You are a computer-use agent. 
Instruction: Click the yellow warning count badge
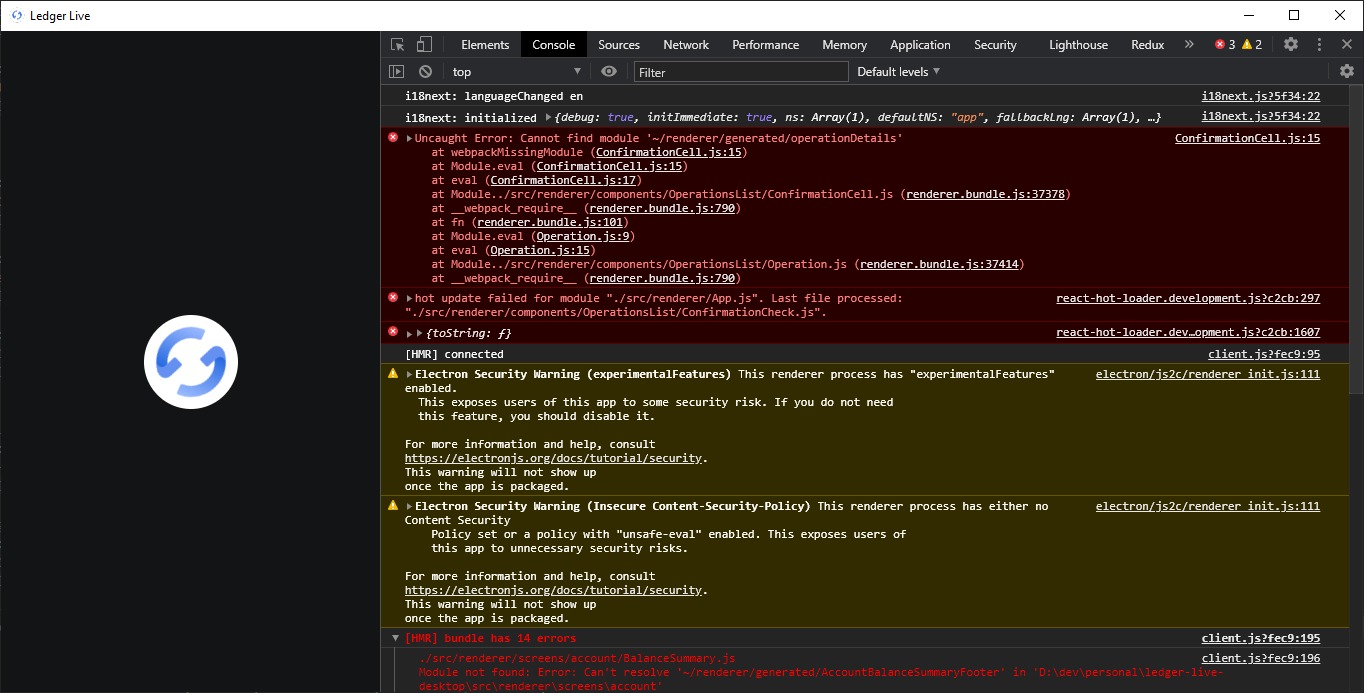click(1252, 44)
